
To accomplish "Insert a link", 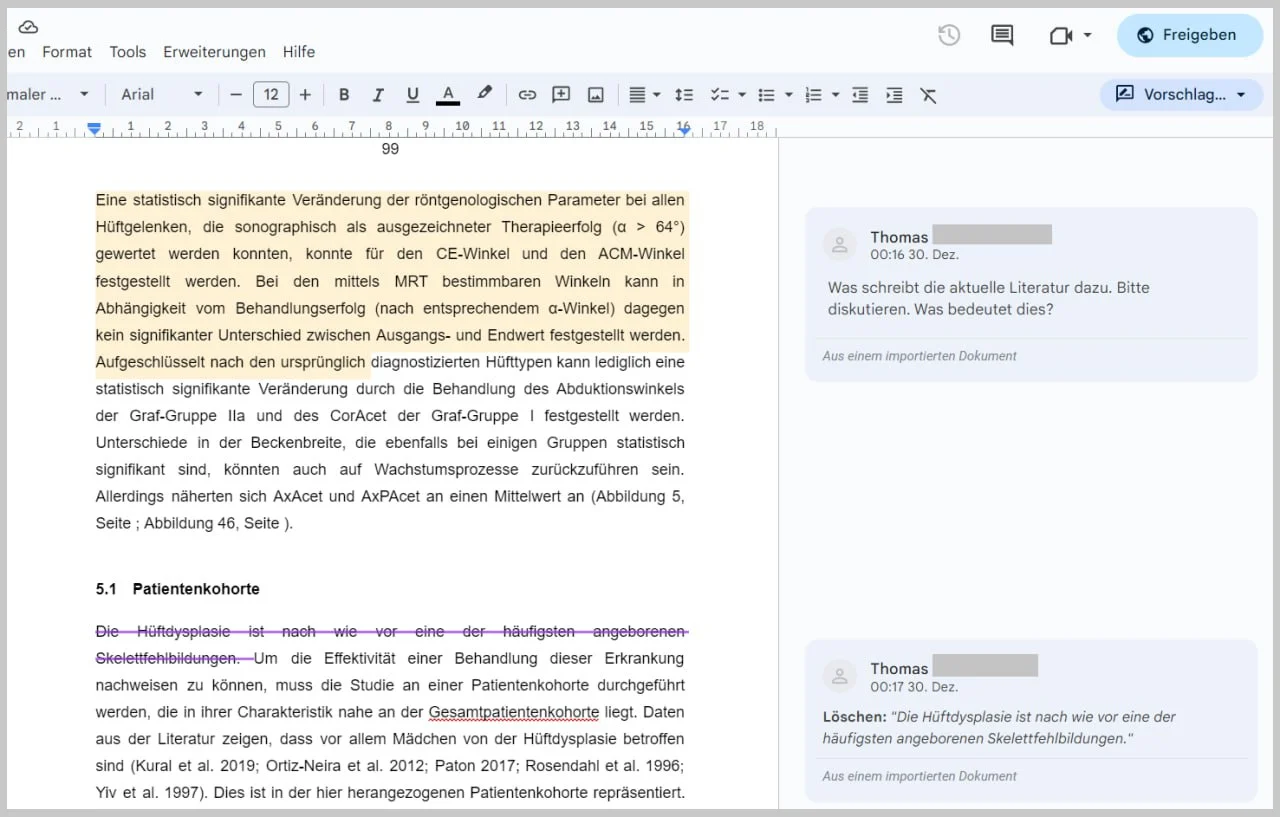I will [527, 94].
